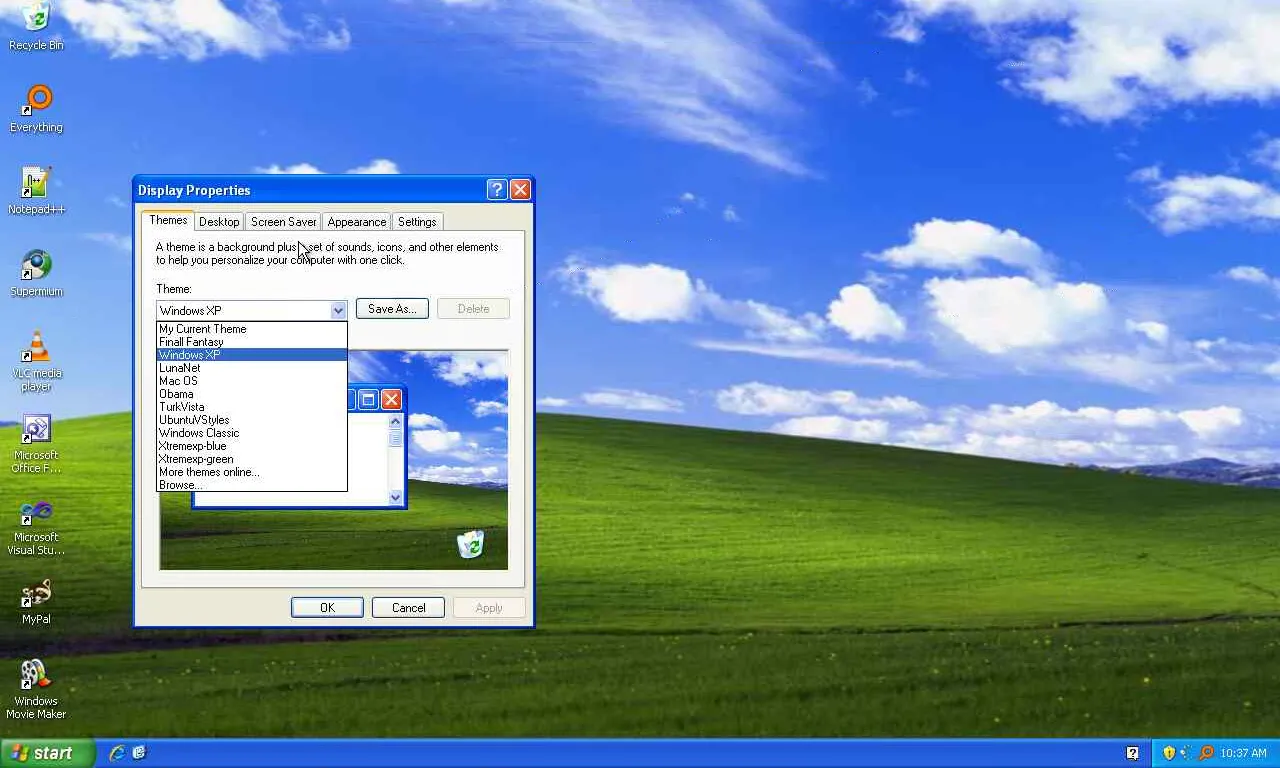
Task: Select the Themes tab
Action: pyautogui.click(x=168, y=220)
